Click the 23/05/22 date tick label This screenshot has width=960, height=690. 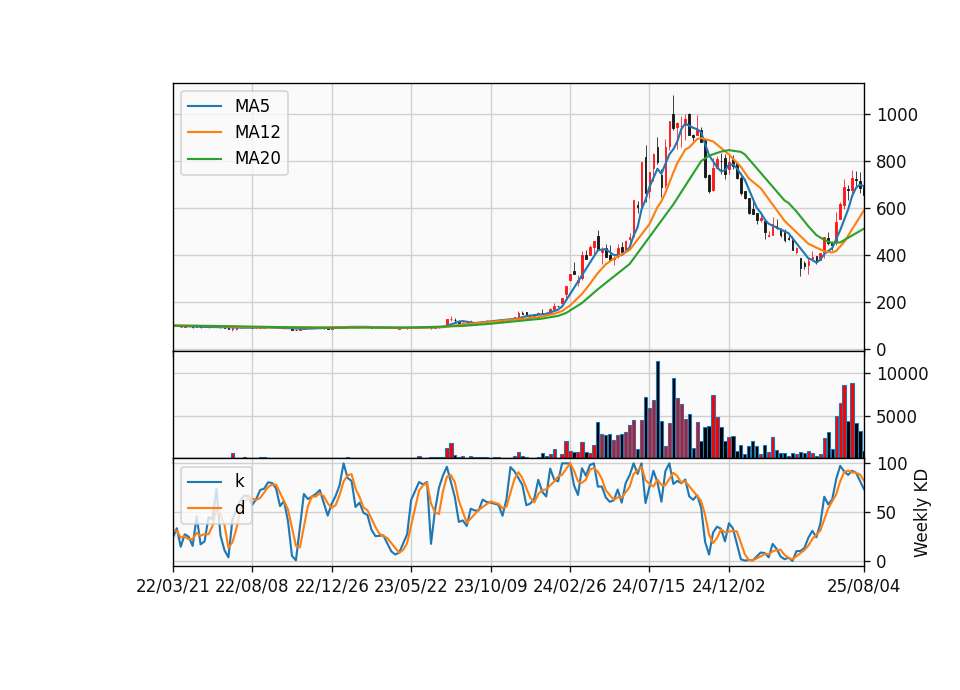pyautogui.click(x=411, y=586)
